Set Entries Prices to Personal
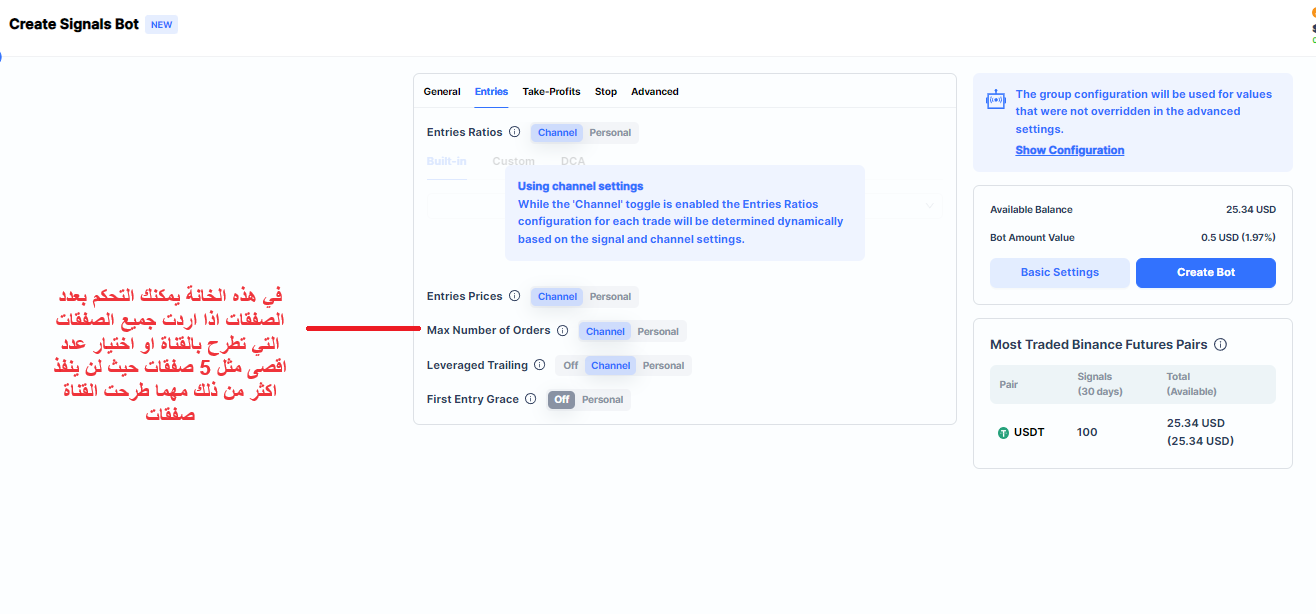Viewport: 1316px width, 614px height. tap(610, 296)
